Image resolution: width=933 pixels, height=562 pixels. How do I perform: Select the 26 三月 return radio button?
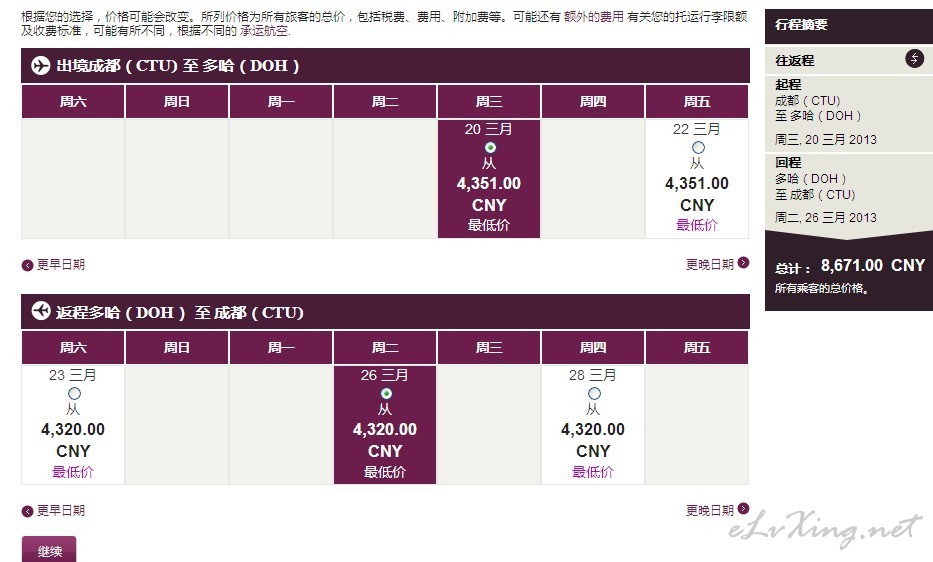[x=386, y=393]
